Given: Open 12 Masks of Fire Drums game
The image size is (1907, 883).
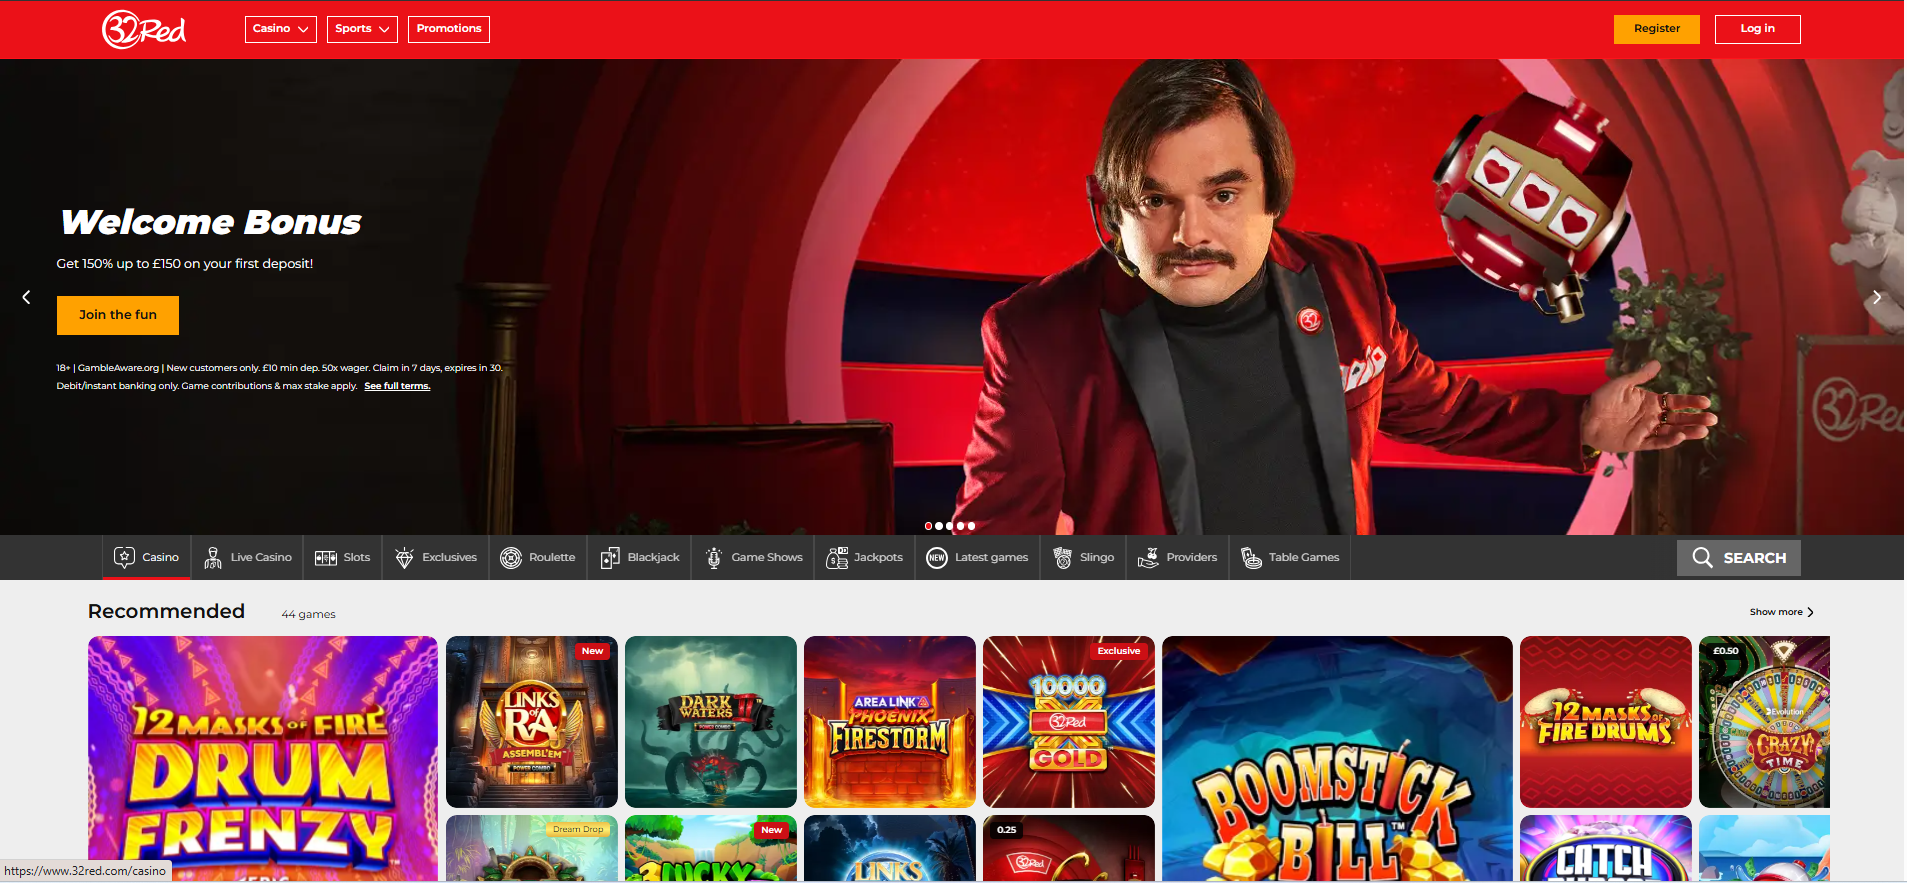Looking at the screenshot, I should click(1606, 722).
